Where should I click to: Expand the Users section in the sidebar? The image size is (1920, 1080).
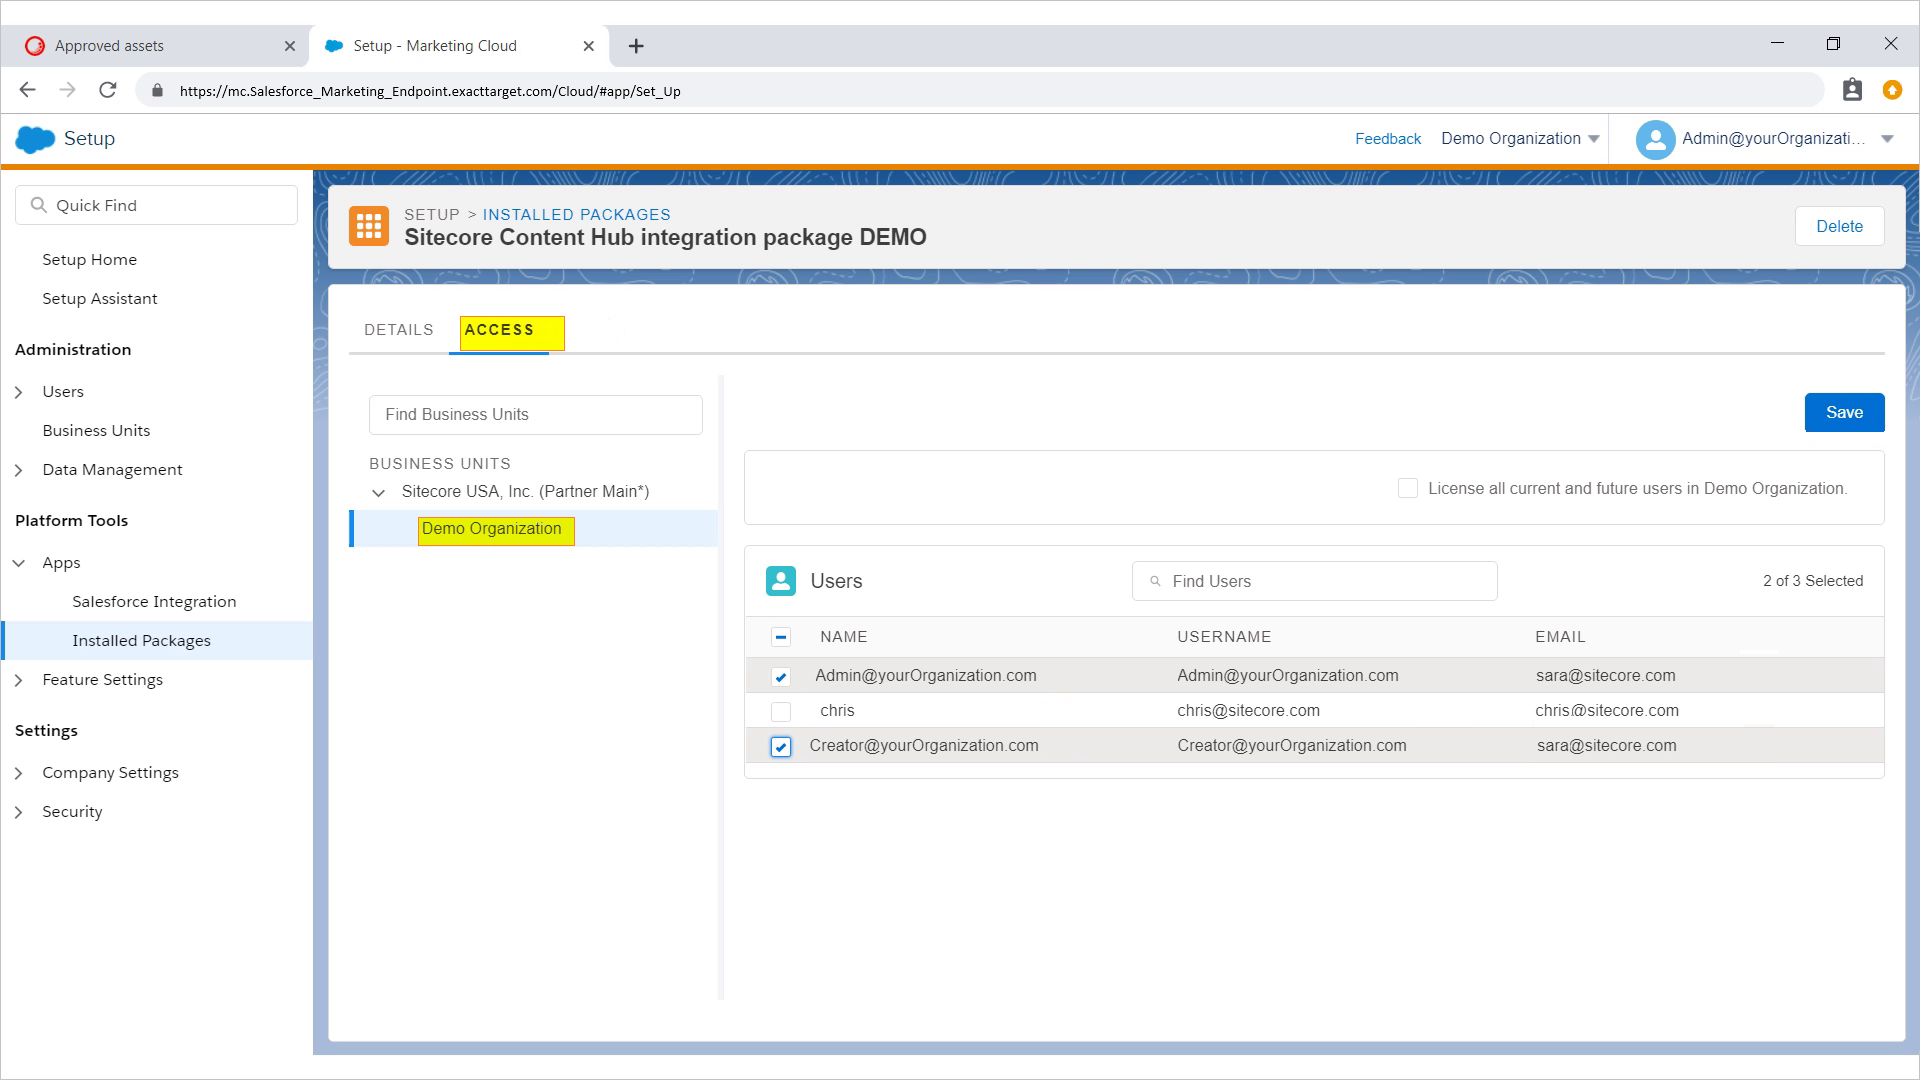(x=18, y=392)
